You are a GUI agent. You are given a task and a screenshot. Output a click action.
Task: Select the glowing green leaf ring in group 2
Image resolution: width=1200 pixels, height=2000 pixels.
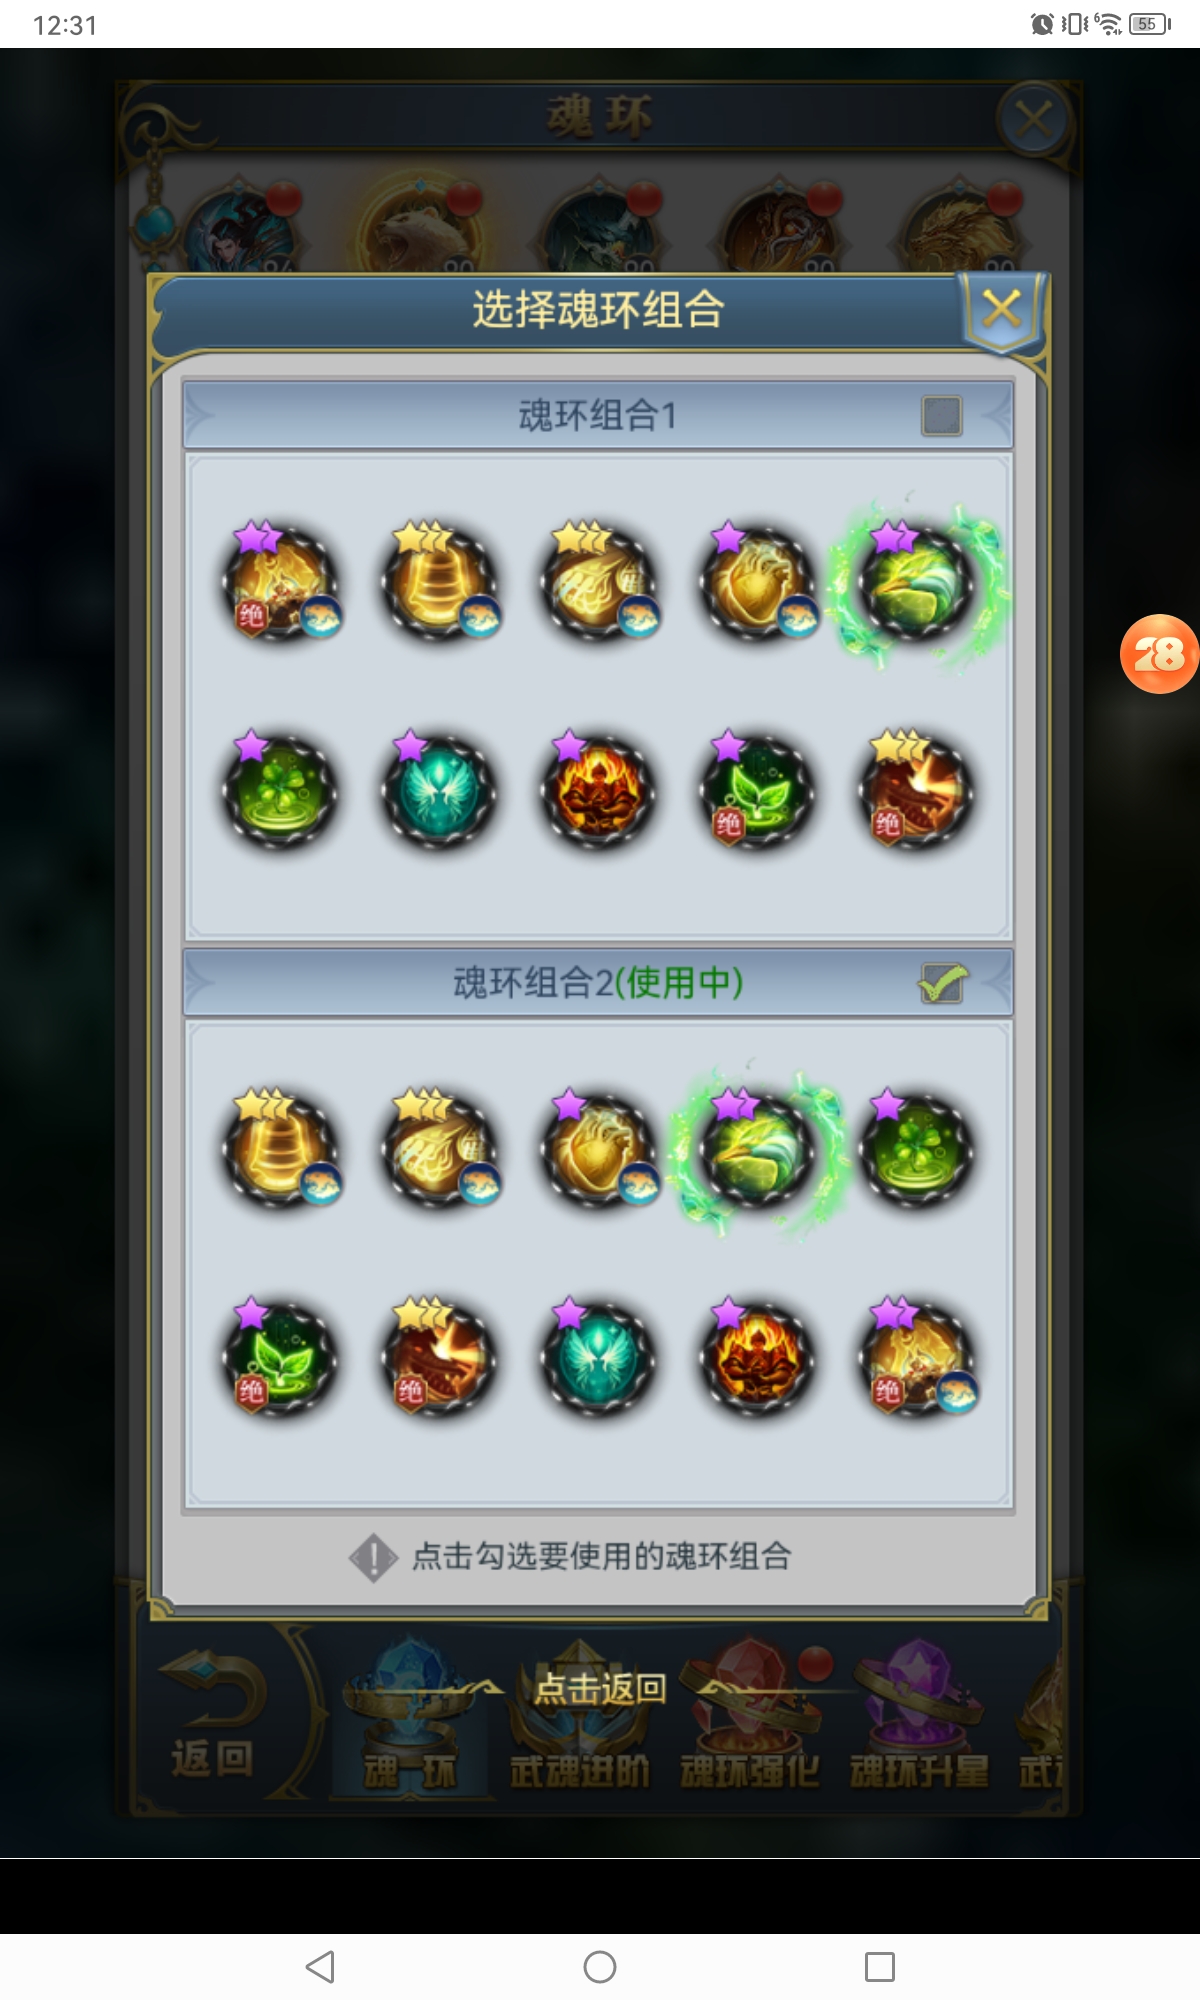(x=757, y=1150)
